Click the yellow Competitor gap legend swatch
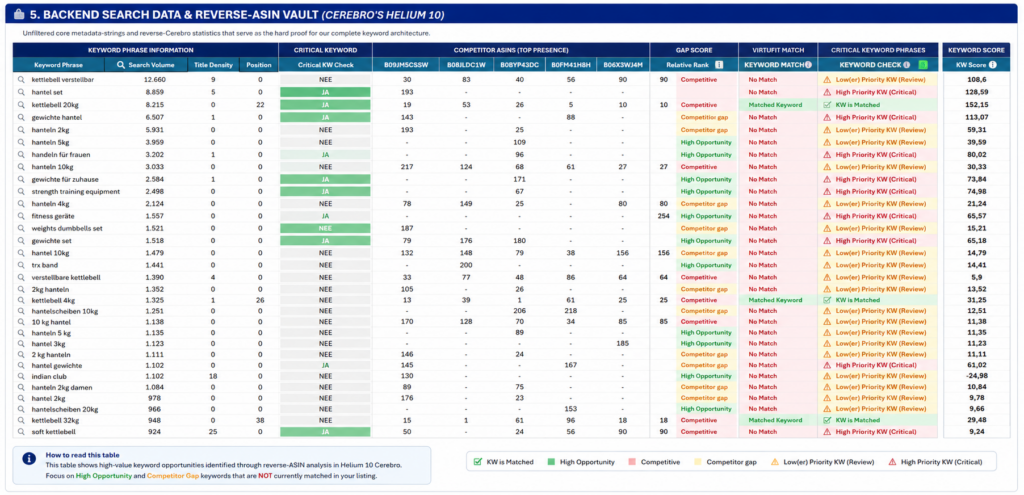1024x495 pixels. [697, 462]
